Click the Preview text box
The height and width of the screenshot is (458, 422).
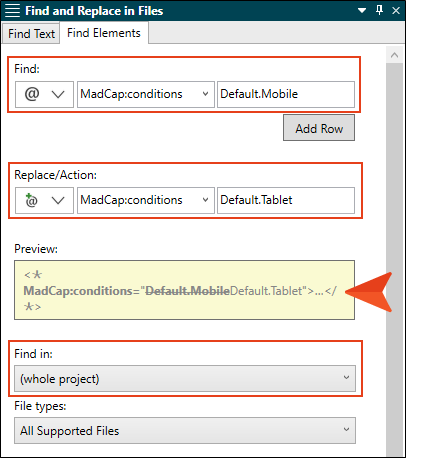click(184, 290)
